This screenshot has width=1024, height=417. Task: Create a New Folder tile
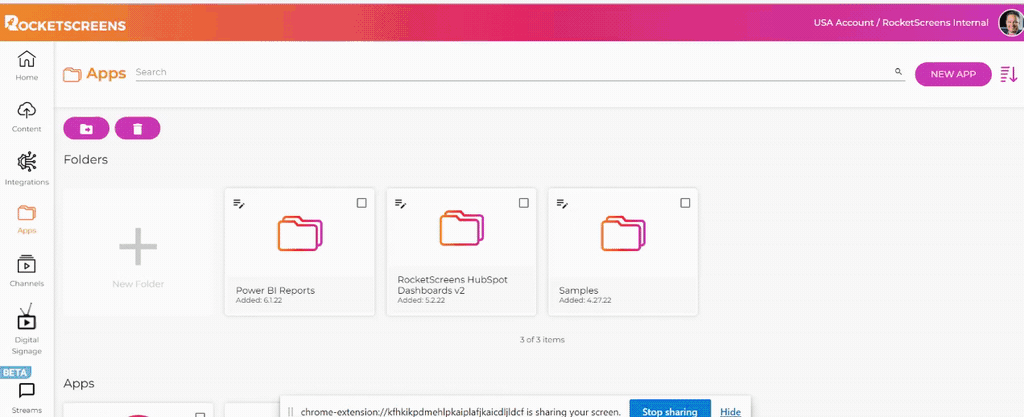click(138, 252)
